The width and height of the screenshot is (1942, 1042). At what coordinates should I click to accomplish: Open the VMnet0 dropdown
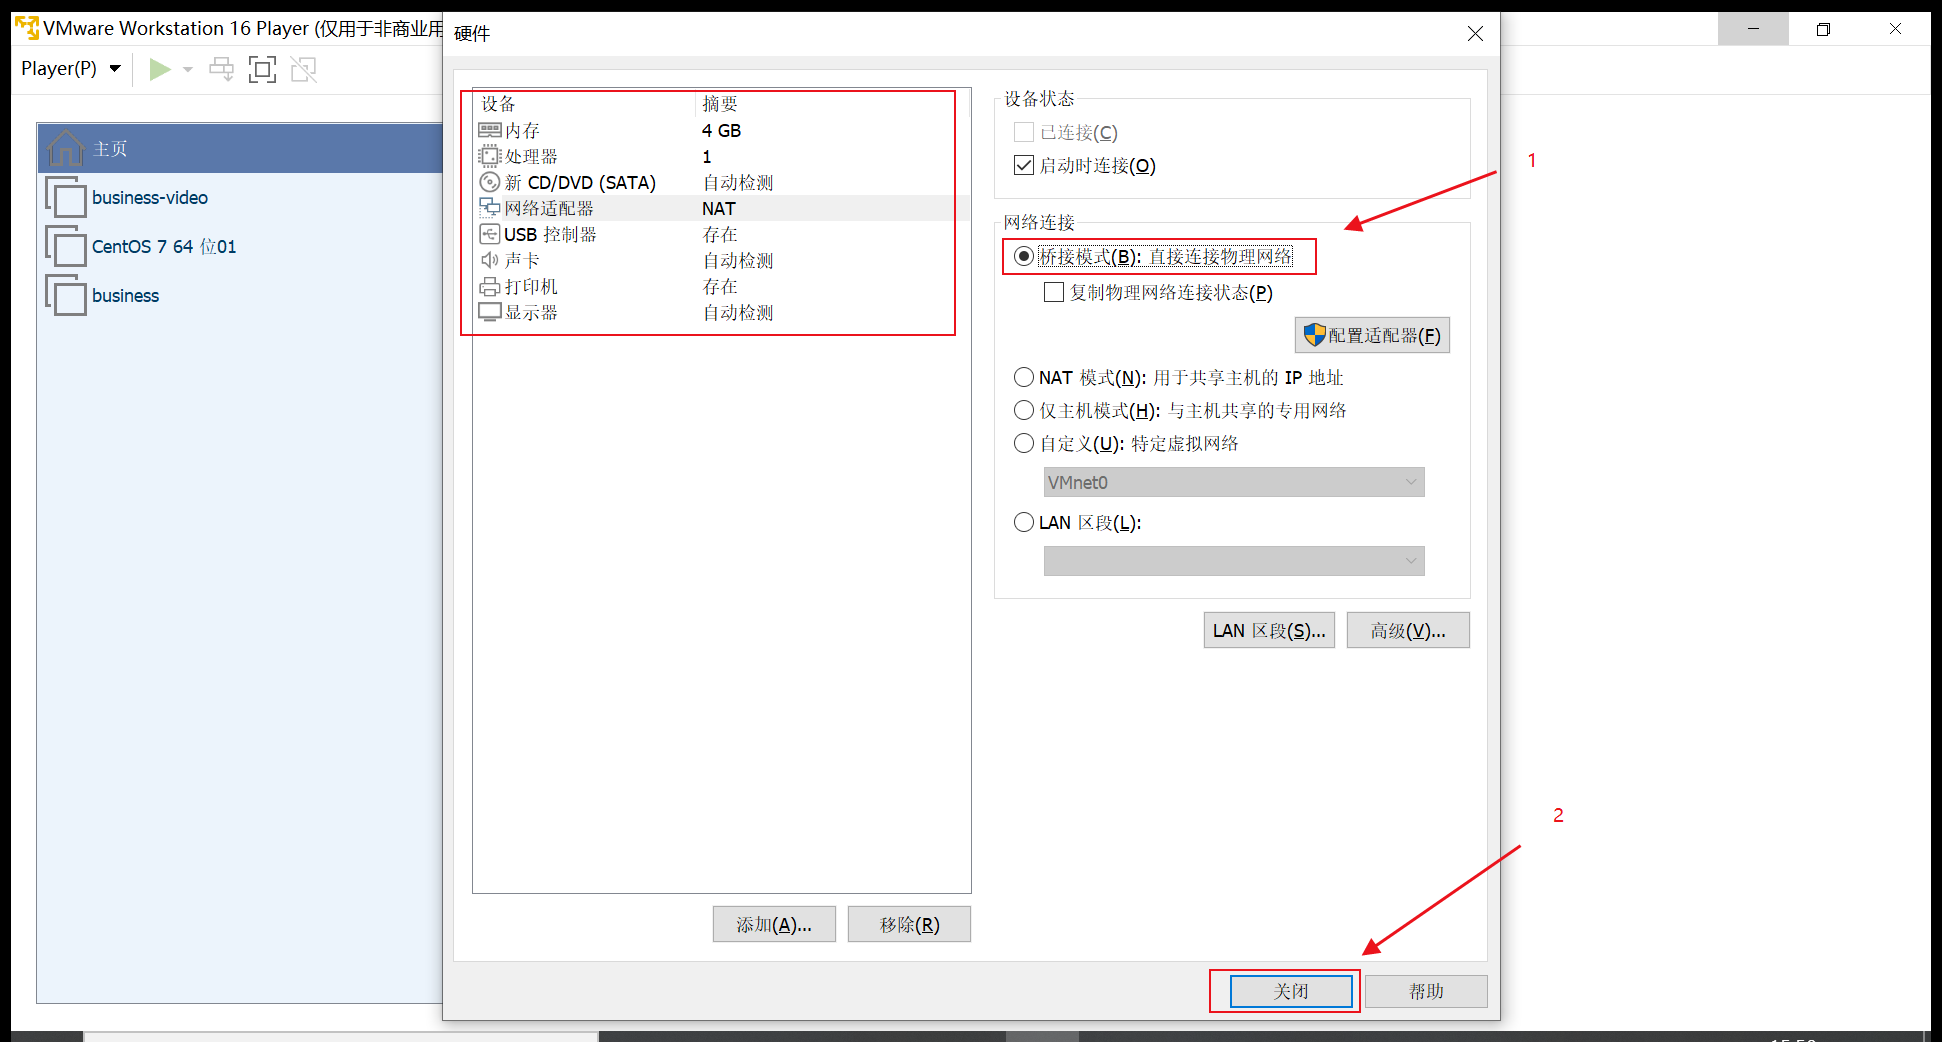1234,482
